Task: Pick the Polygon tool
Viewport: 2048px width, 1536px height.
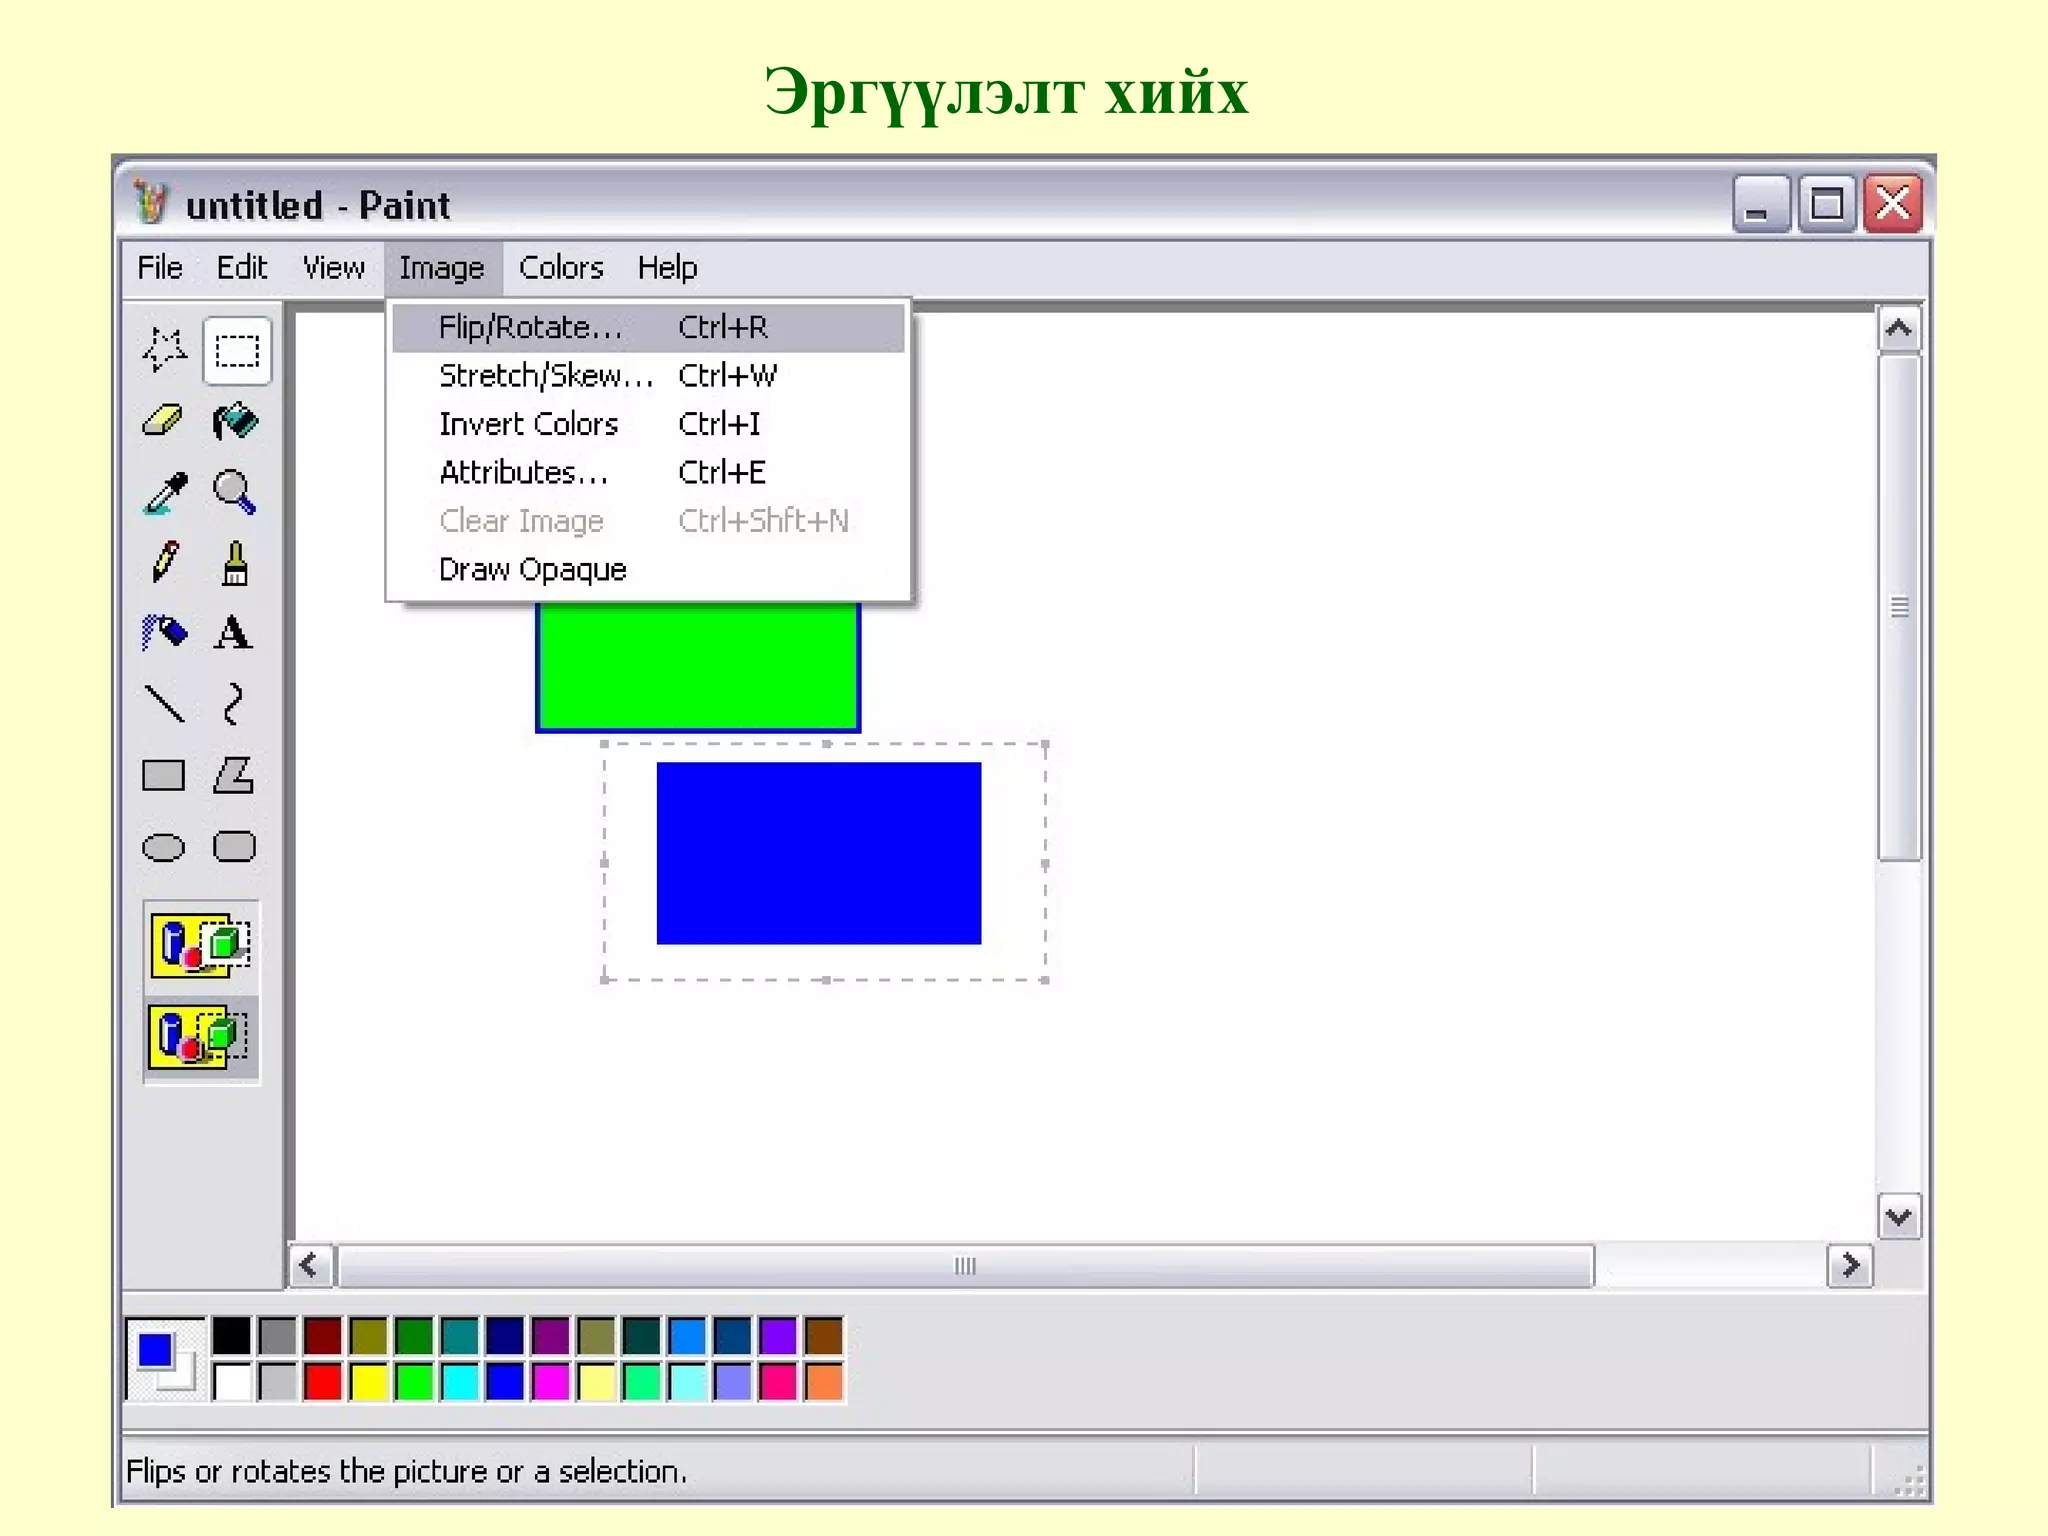Action: (x=235, y=775)
